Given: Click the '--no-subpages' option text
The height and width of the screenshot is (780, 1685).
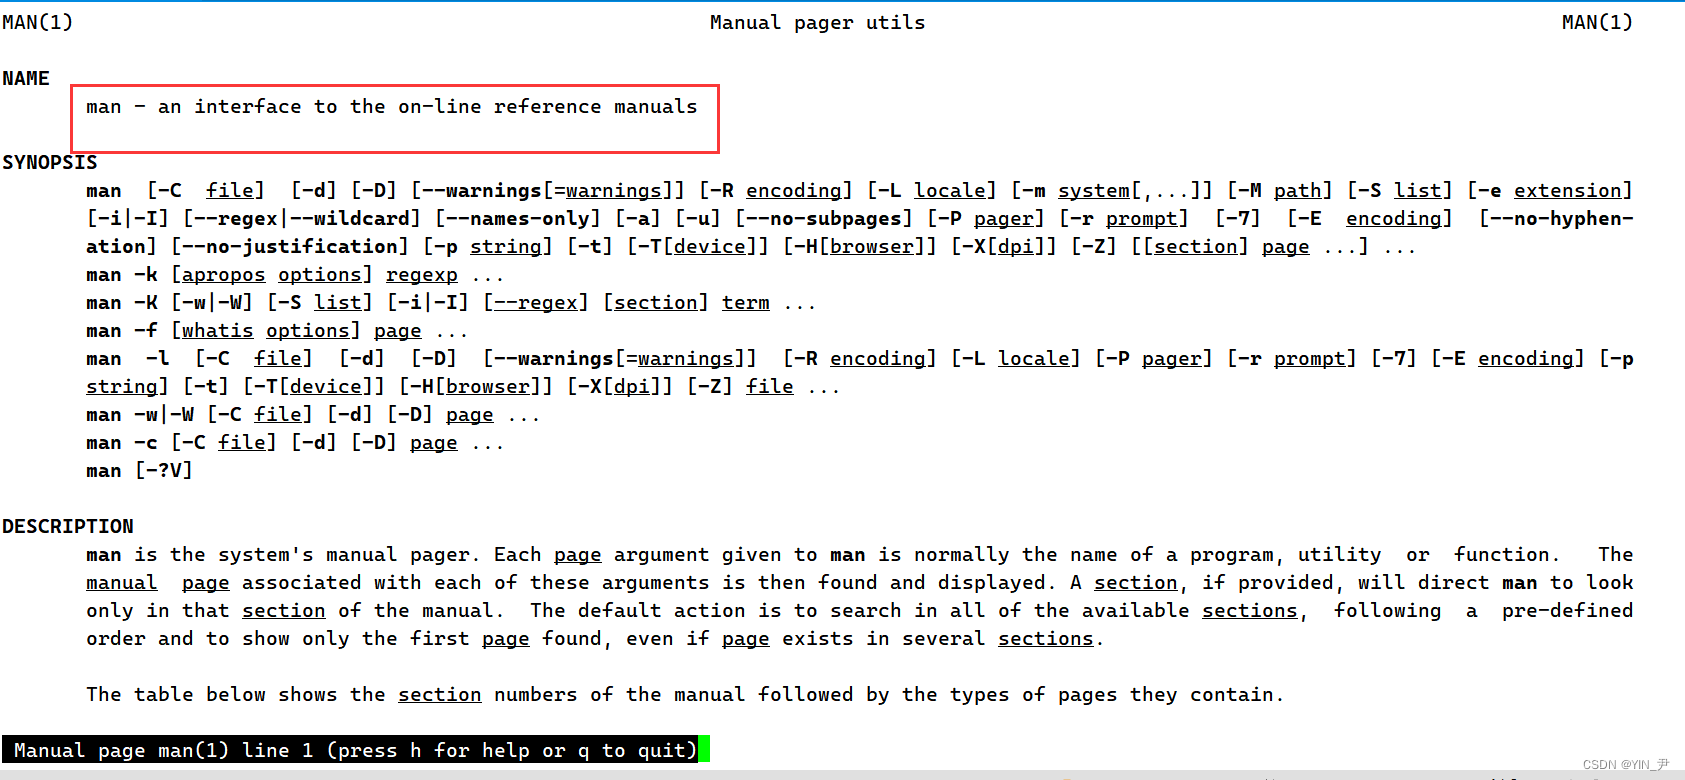Looking at the screenshot, I should (x=824, y=218).
